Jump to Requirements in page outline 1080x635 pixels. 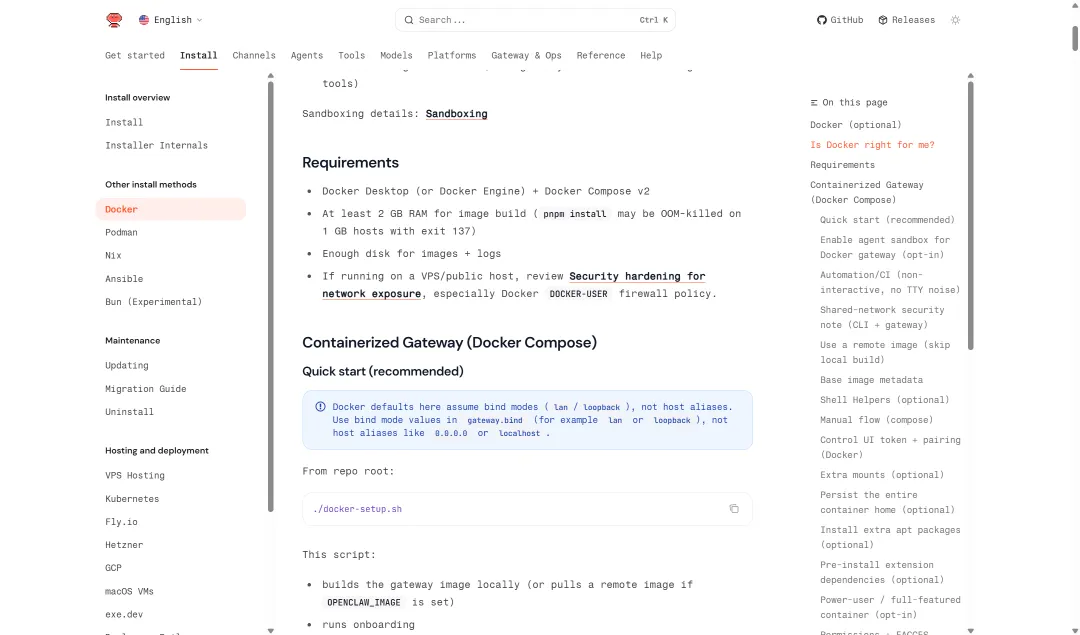[x=842, y=165]
